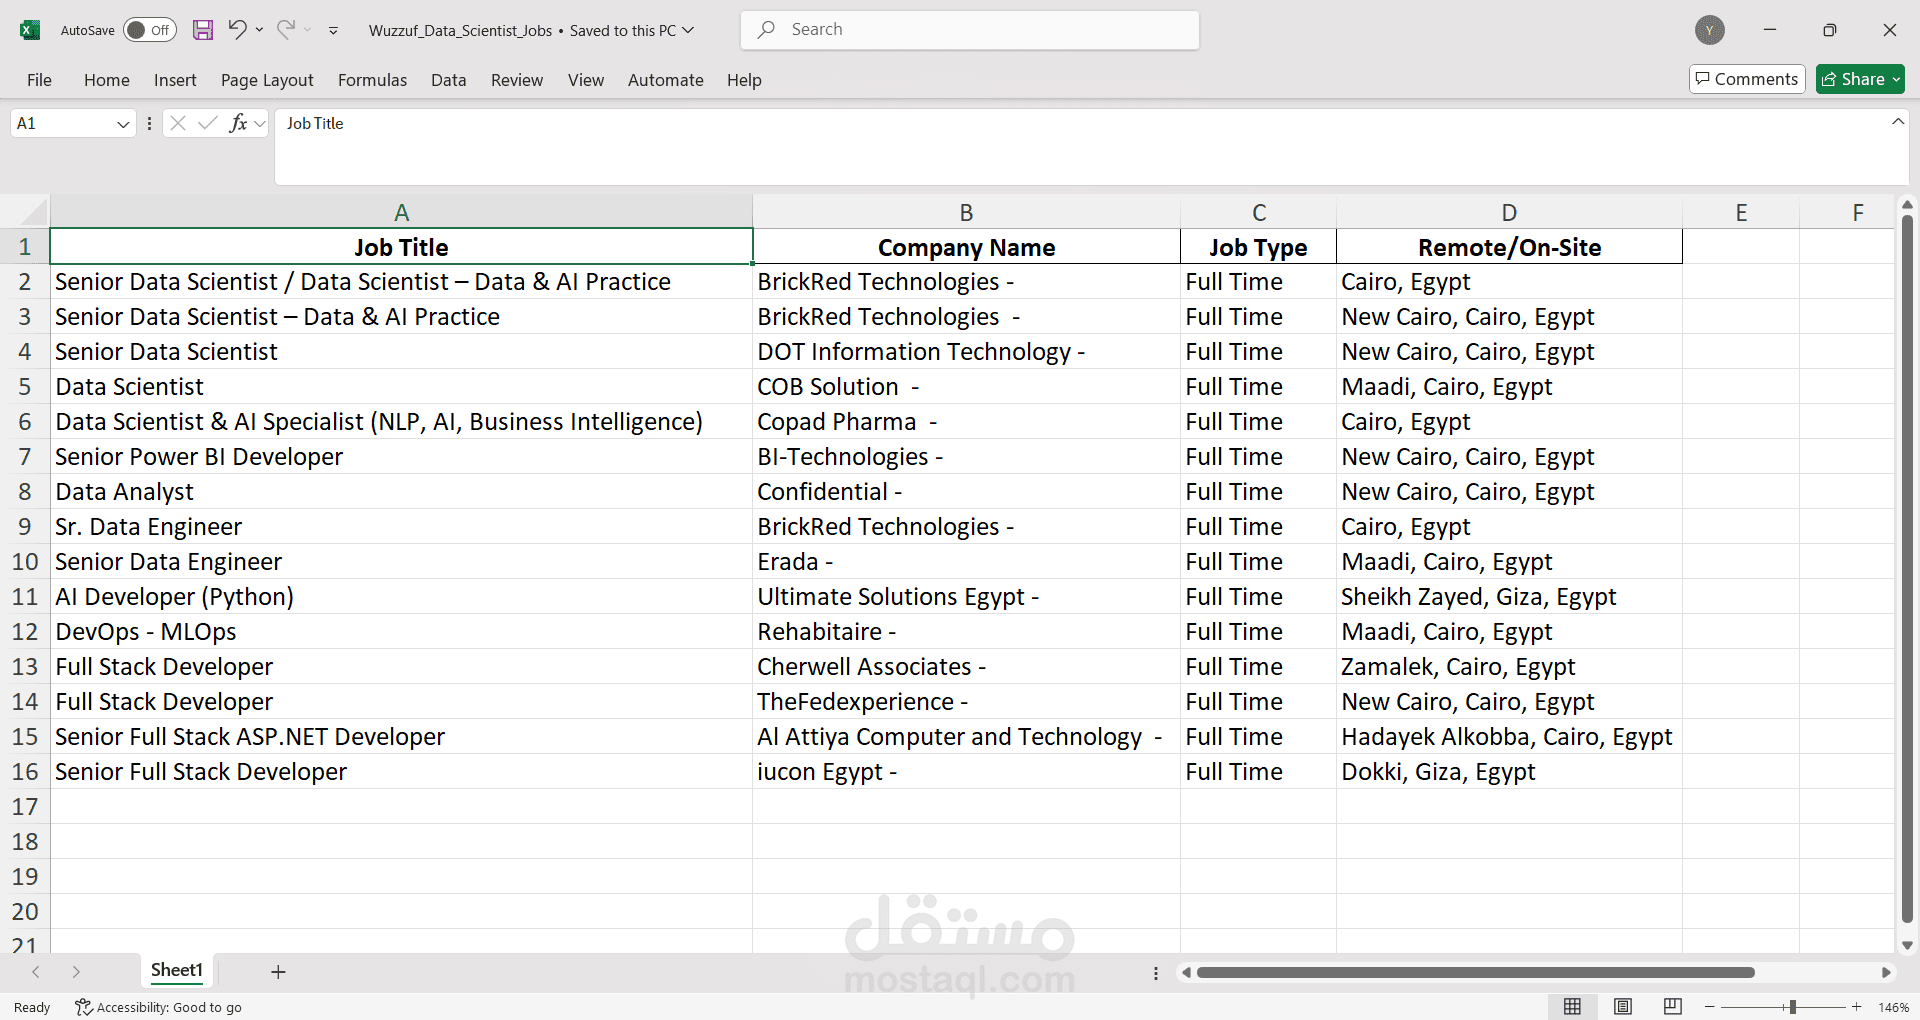The width and height of the screenshot is (1920, 1020).
Task: Open the File menu
Action: pos(40,80)
